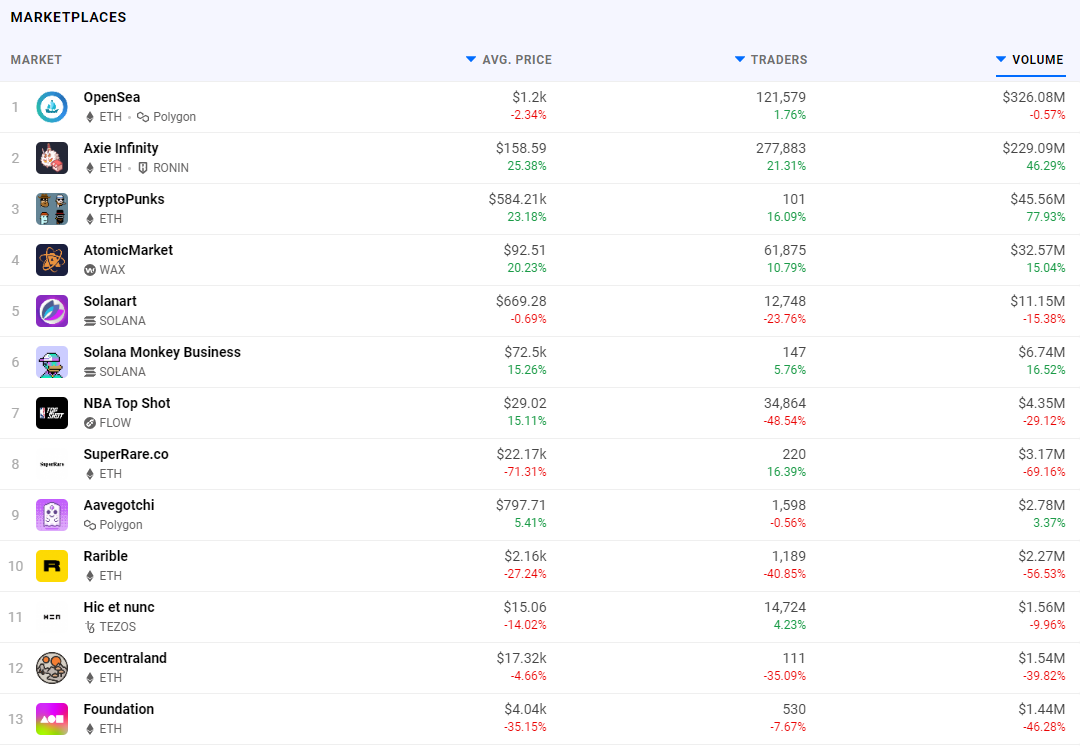Select Solanart traders change -23.76%

coord(785,319)
